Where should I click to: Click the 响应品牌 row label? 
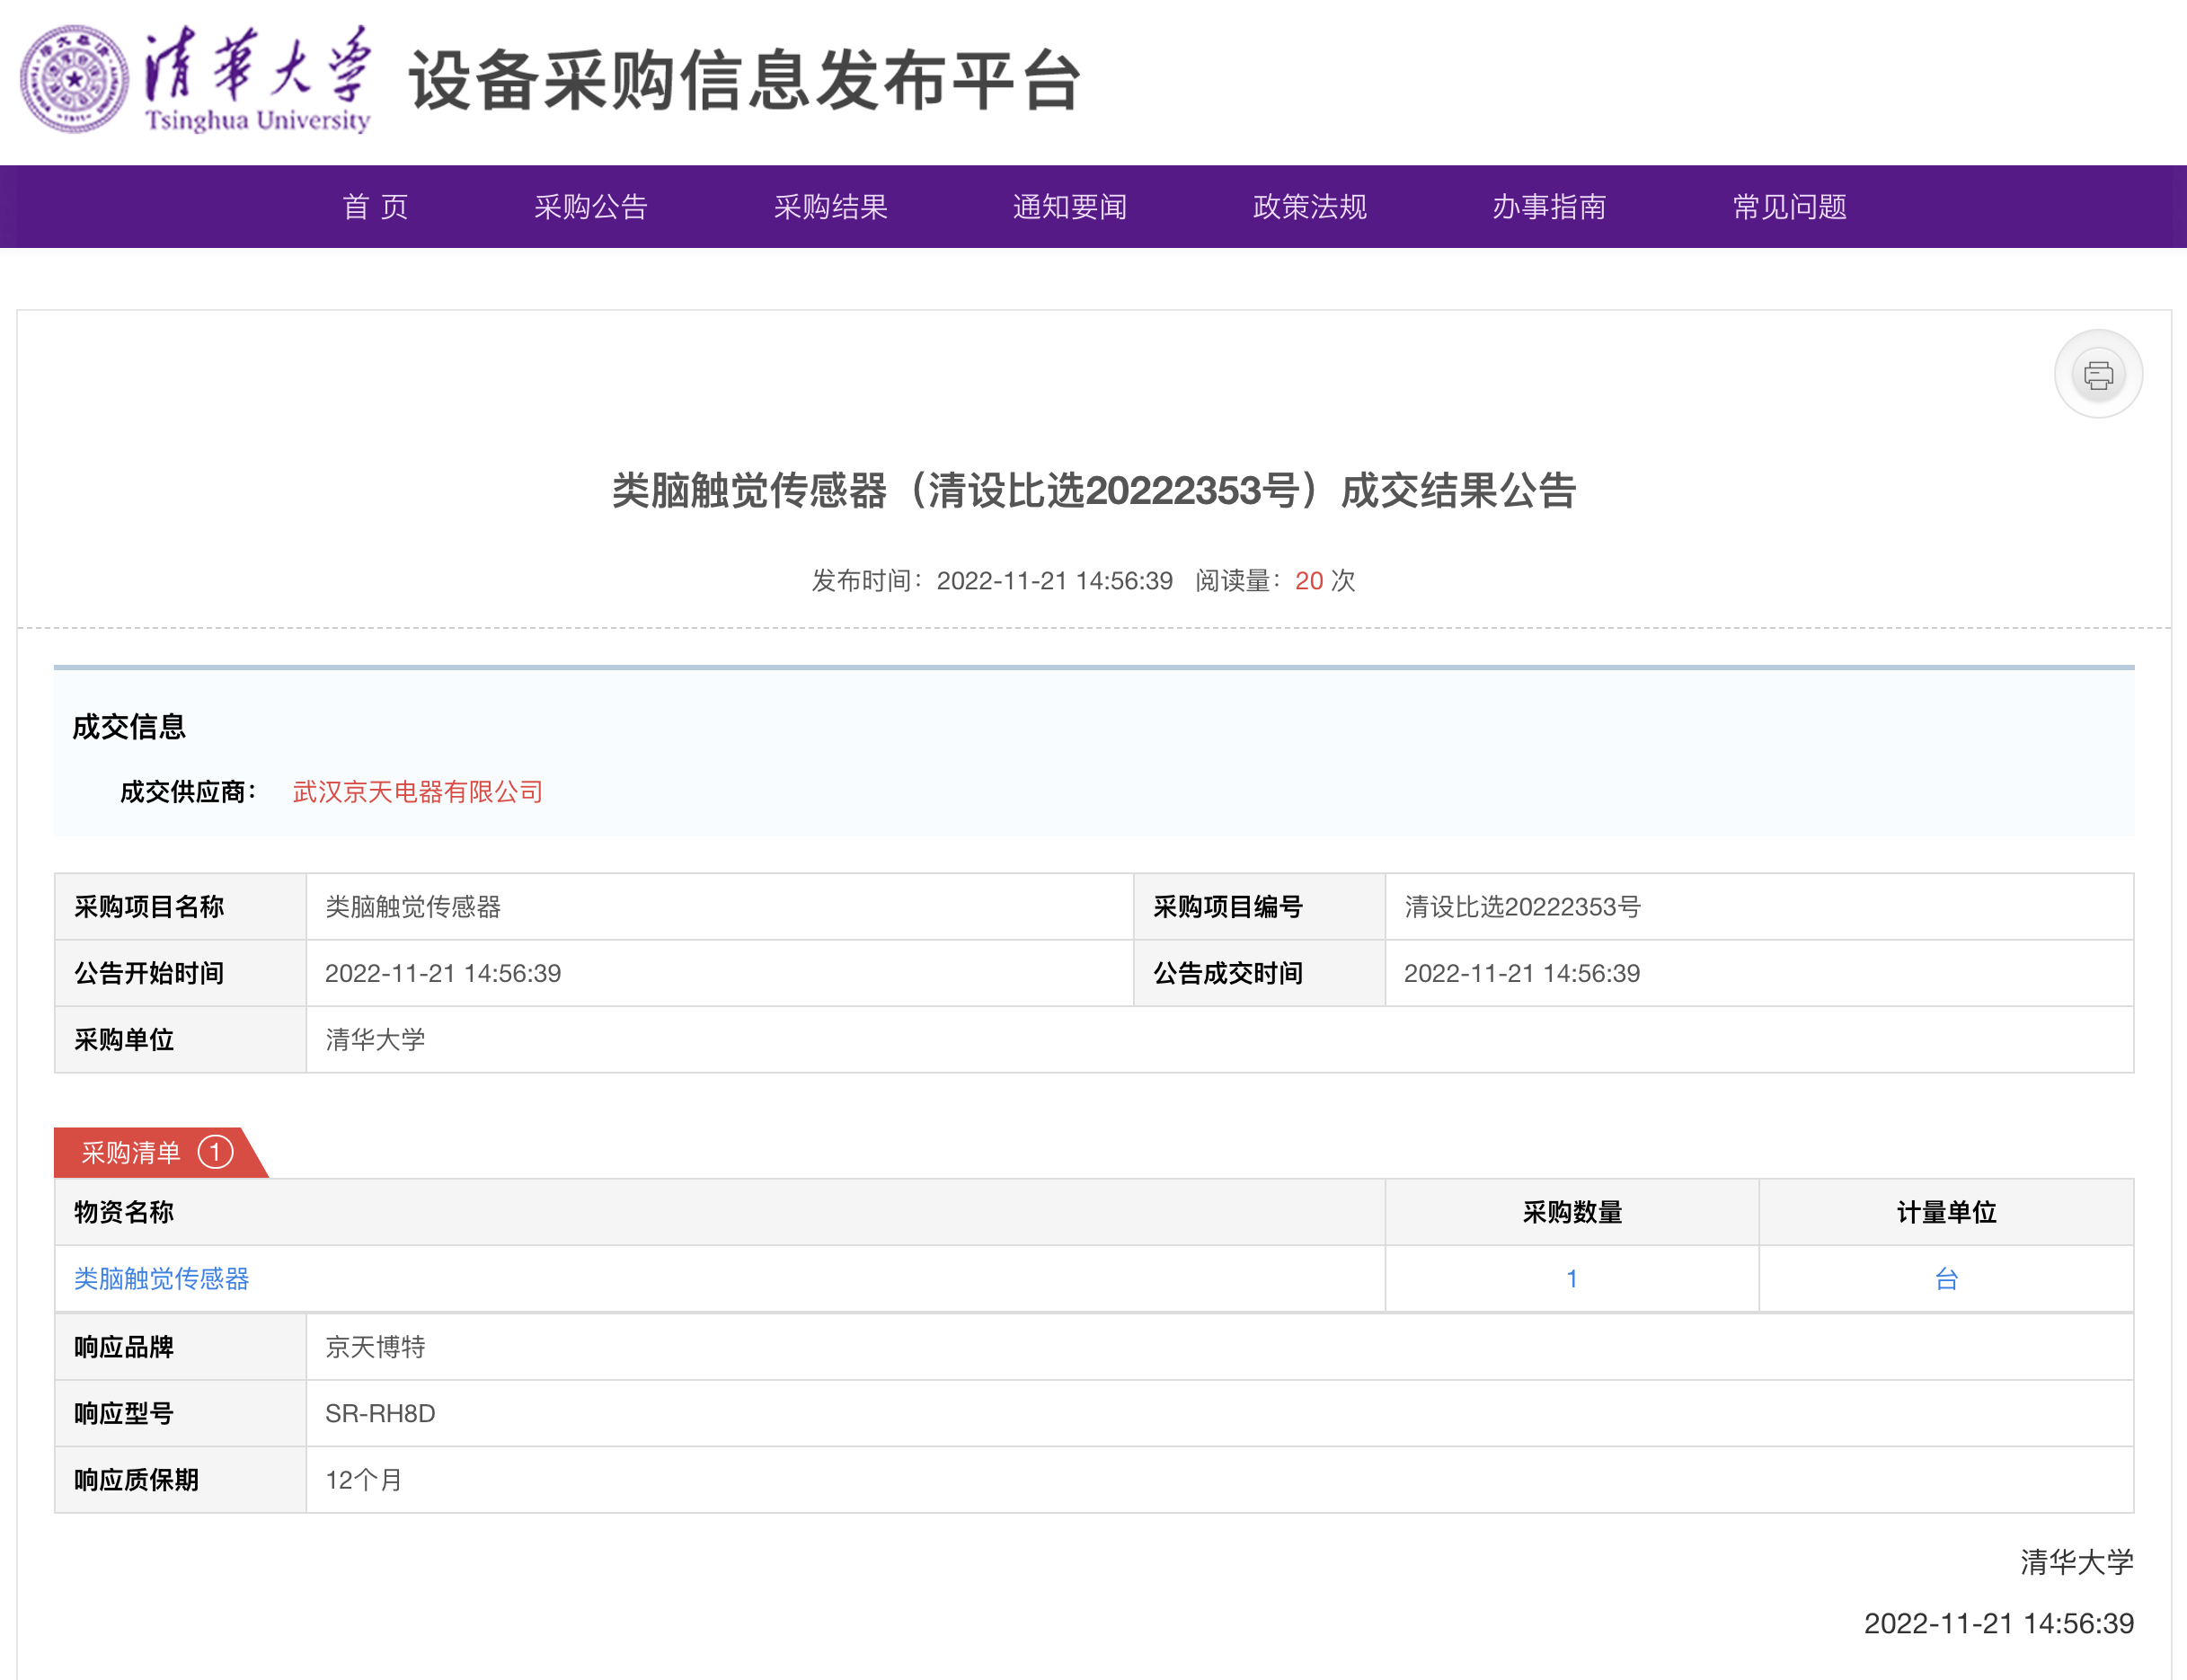pyautogui.click(x=123, y=1347)
